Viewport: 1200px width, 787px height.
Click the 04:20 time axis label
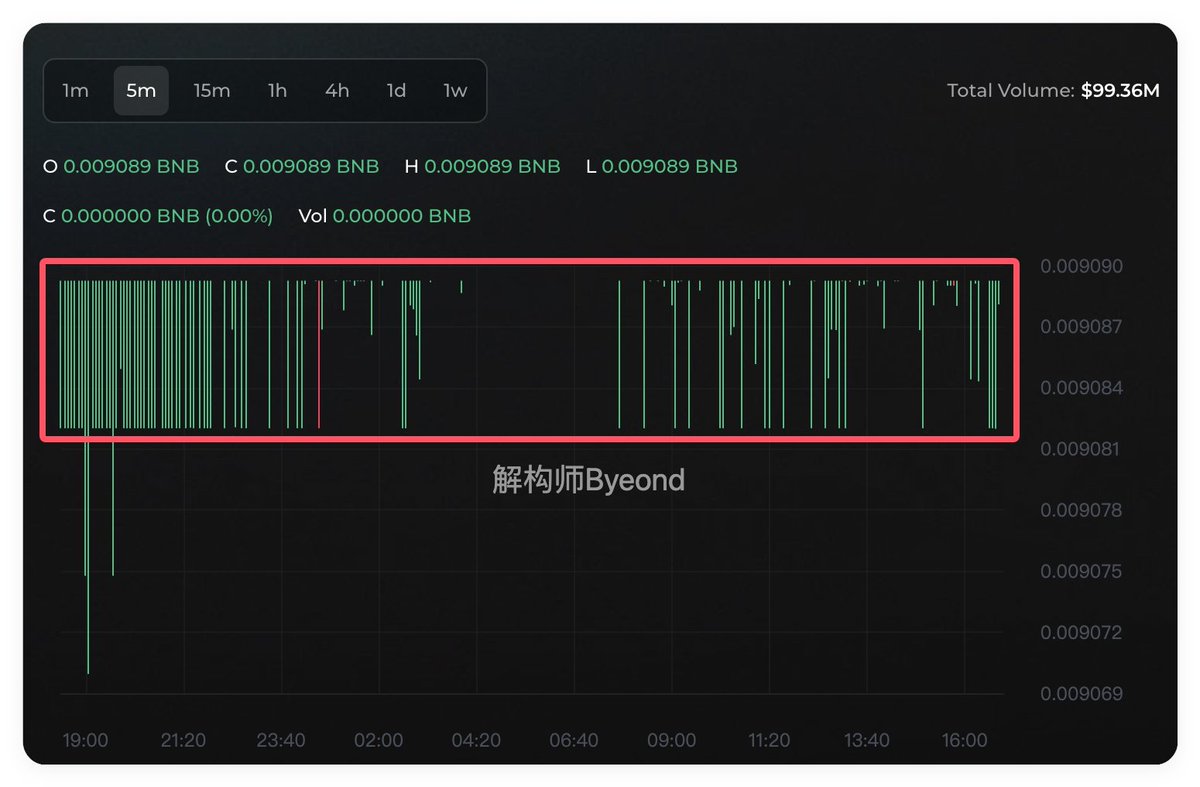[x=476, y=741]
